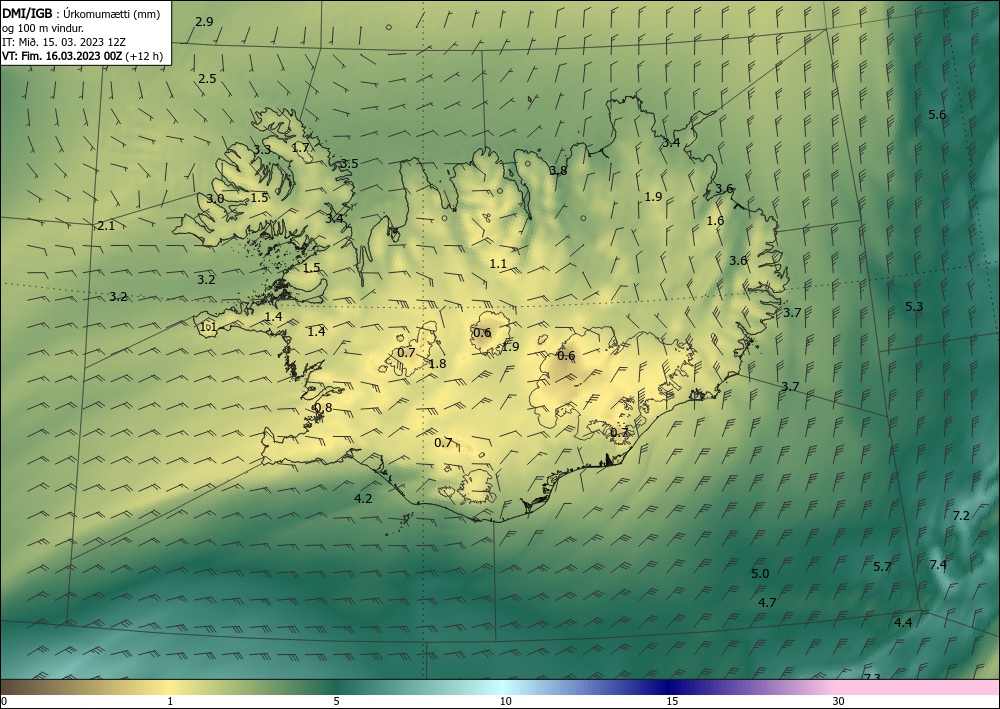
Task: Click the 2.1 value west of Iceland
Action: coord(106,226)
